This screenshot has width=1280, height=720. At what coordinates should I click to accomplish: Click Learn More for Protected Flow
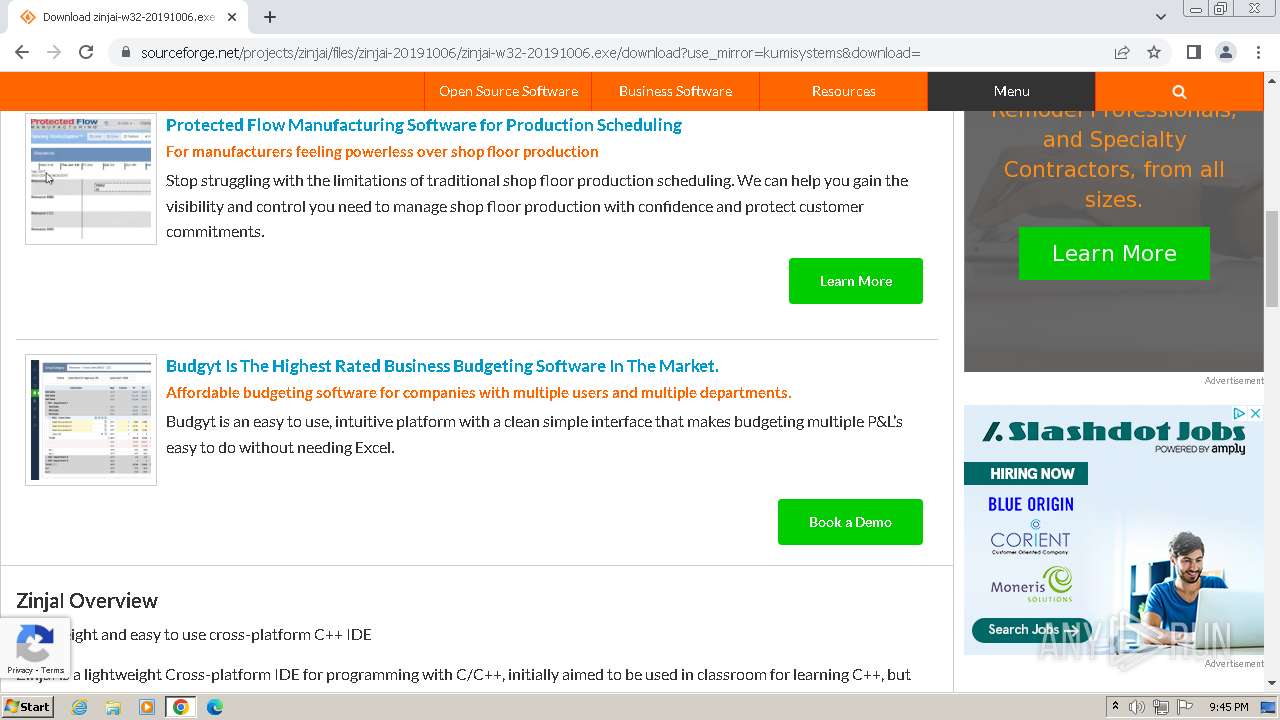856,281
